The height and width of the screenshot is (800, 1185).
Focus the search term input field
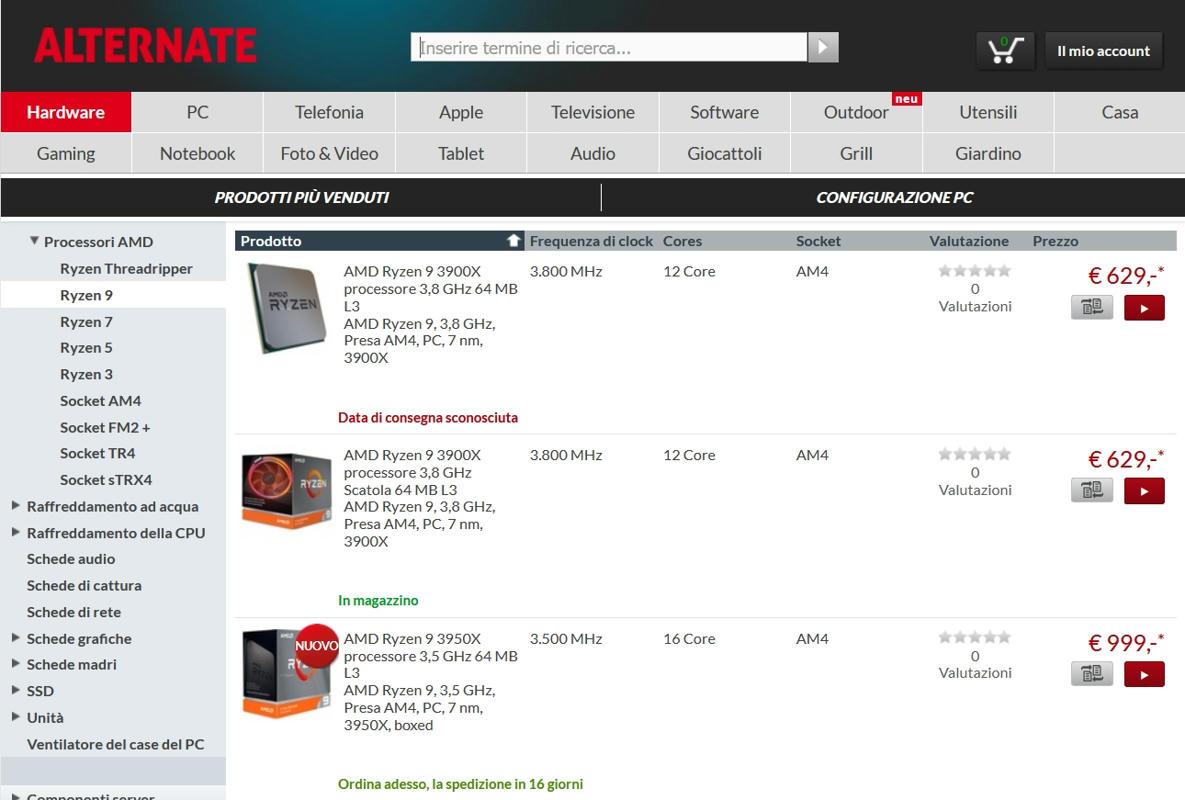pyautogui.click(x=608, y=48)
